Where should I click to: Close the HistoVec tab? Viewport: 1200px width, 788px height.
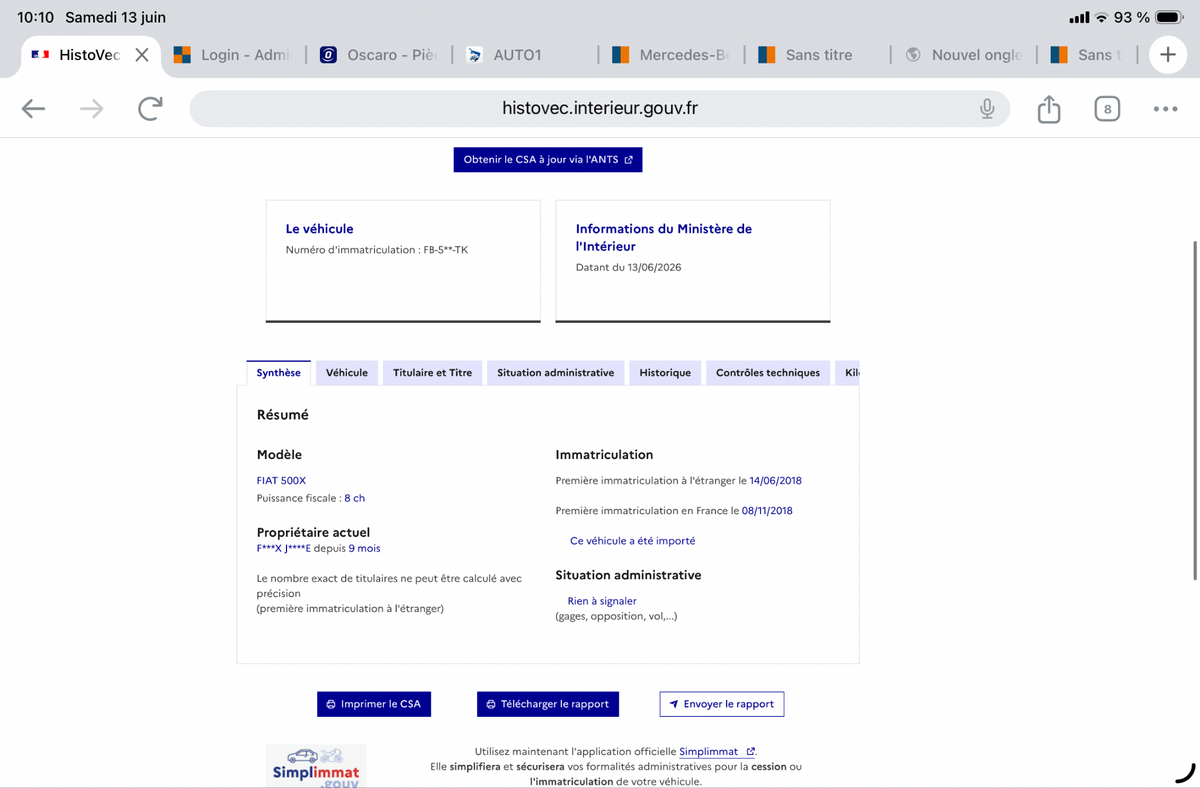pos(142,55)
